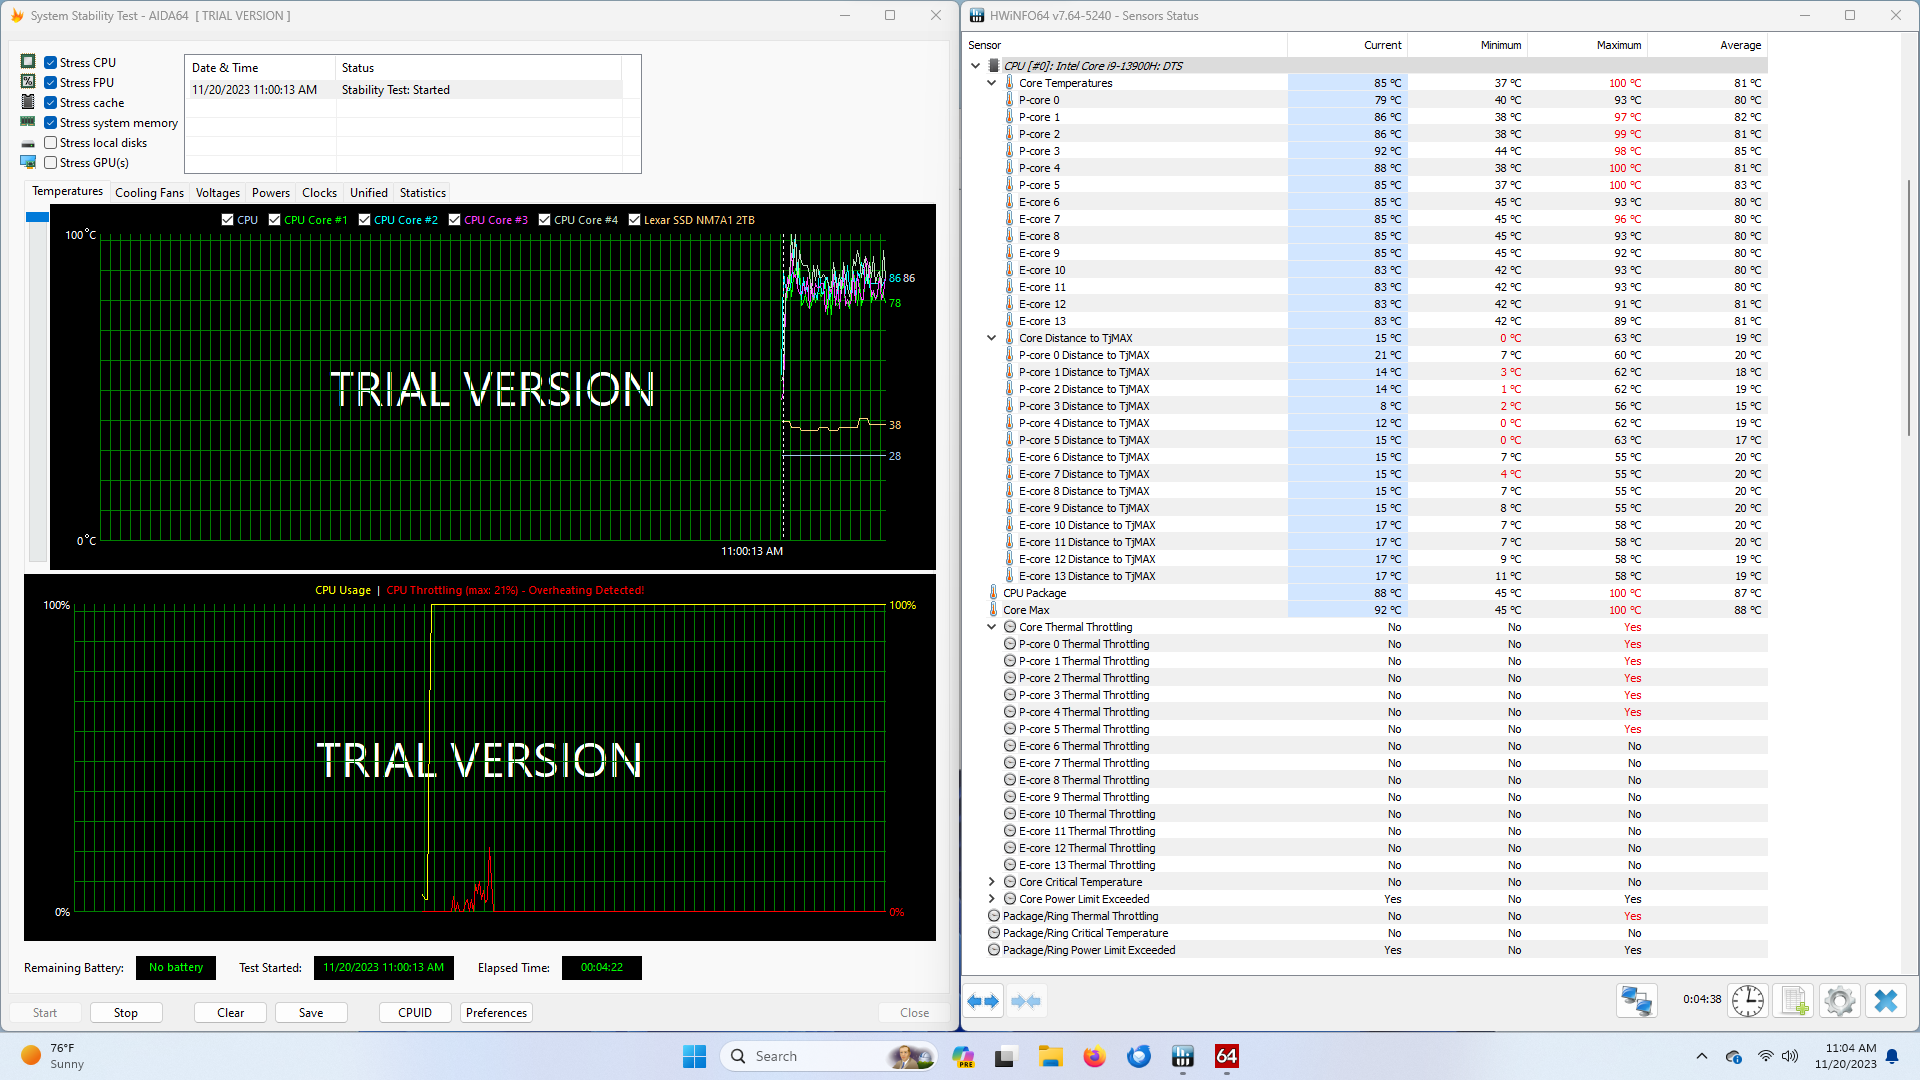
Task: Collapse Core Thermal Throttling tree
Action: pos(991,627)
